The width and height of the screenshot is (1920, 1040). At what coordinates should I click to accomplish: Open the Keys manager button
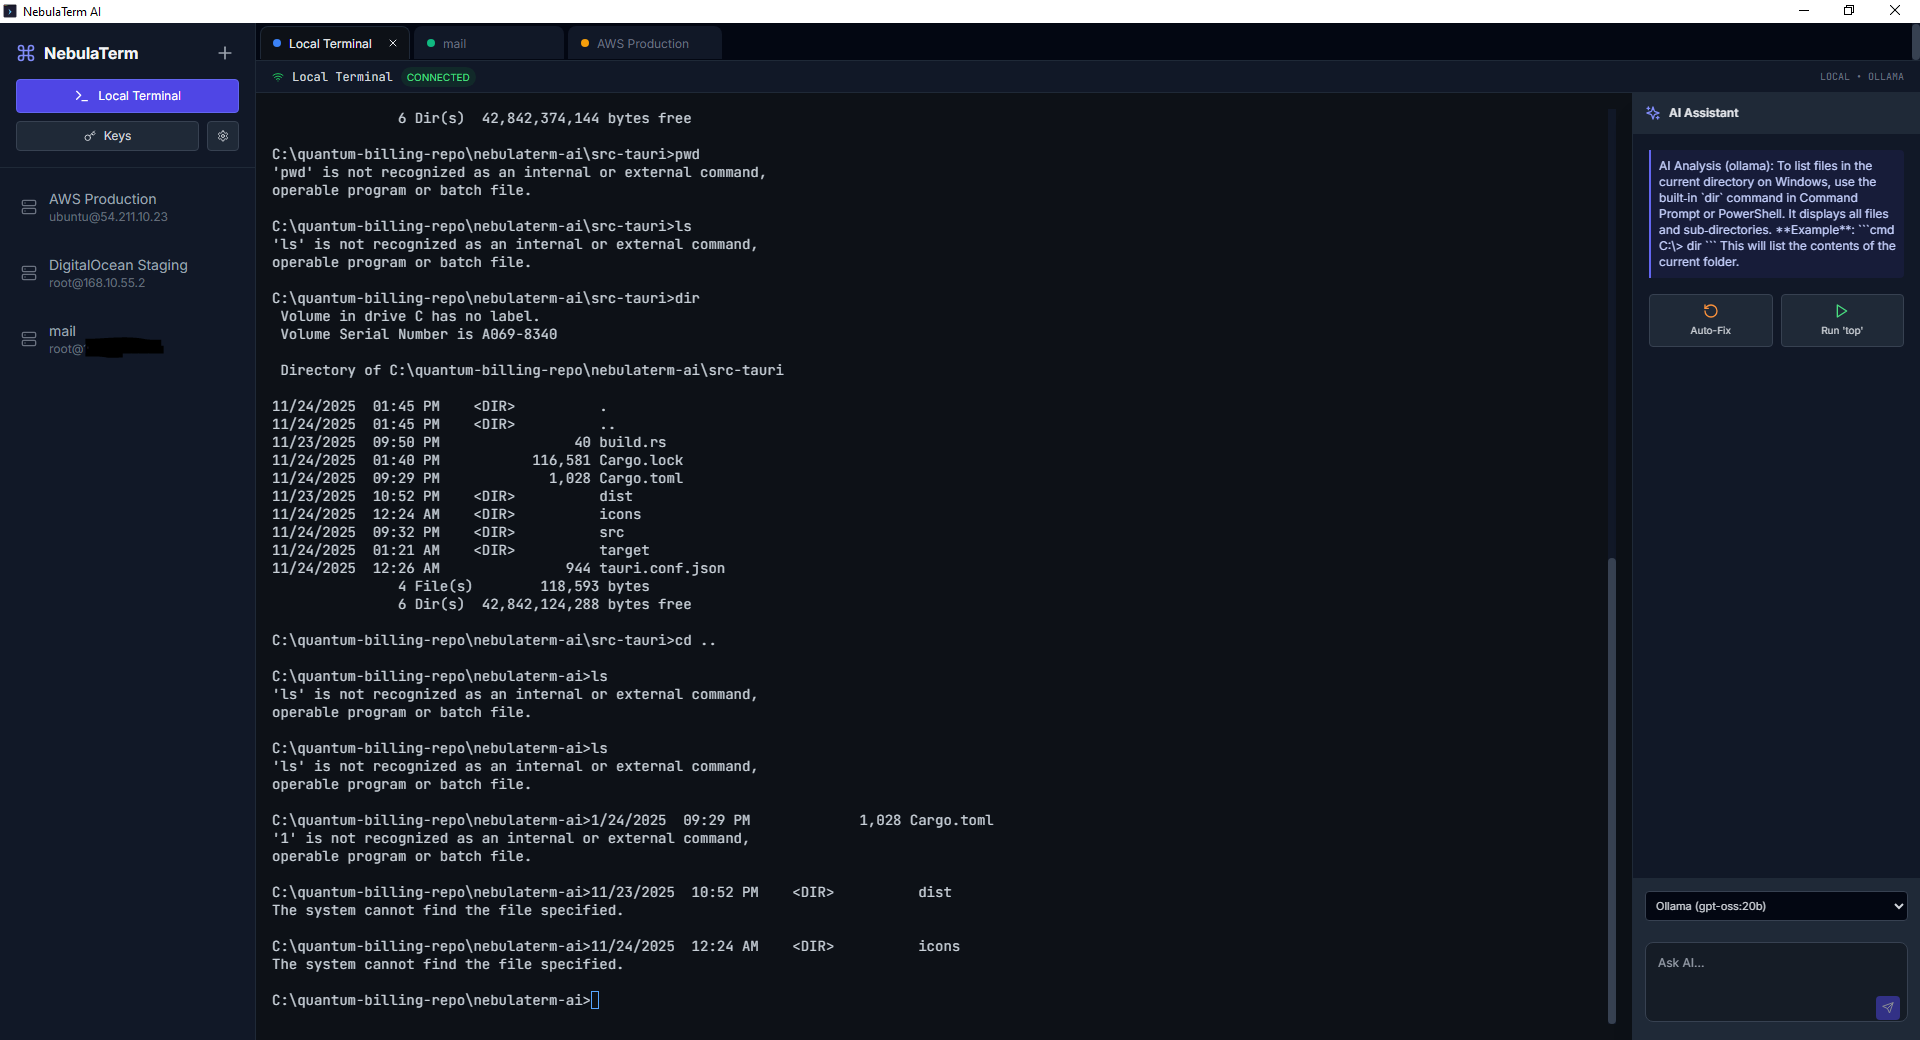[x=107, y=136]
